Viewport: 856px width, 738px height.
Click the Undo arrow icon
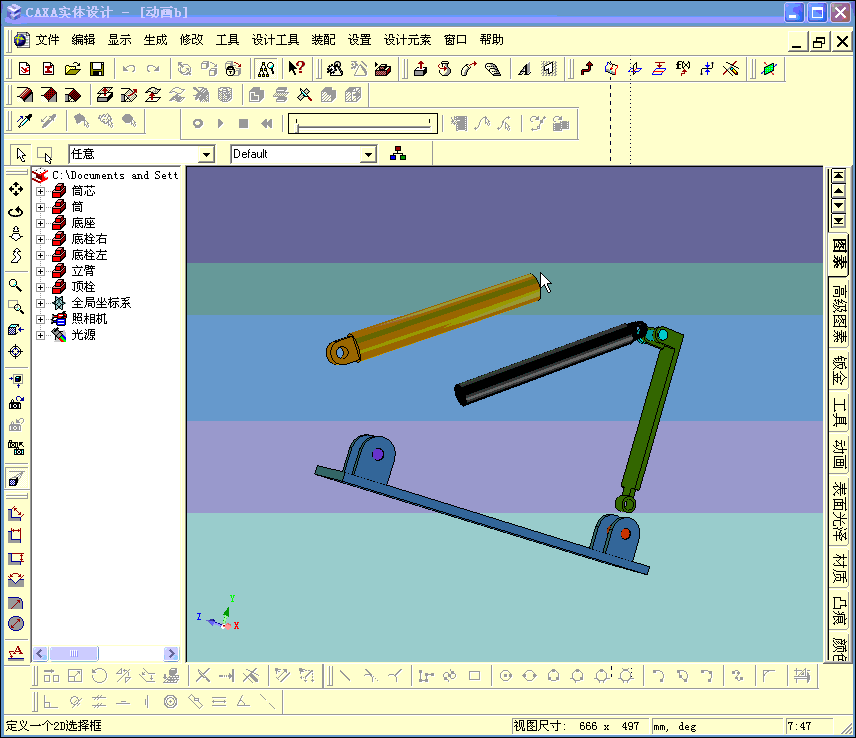pos(129,69)
